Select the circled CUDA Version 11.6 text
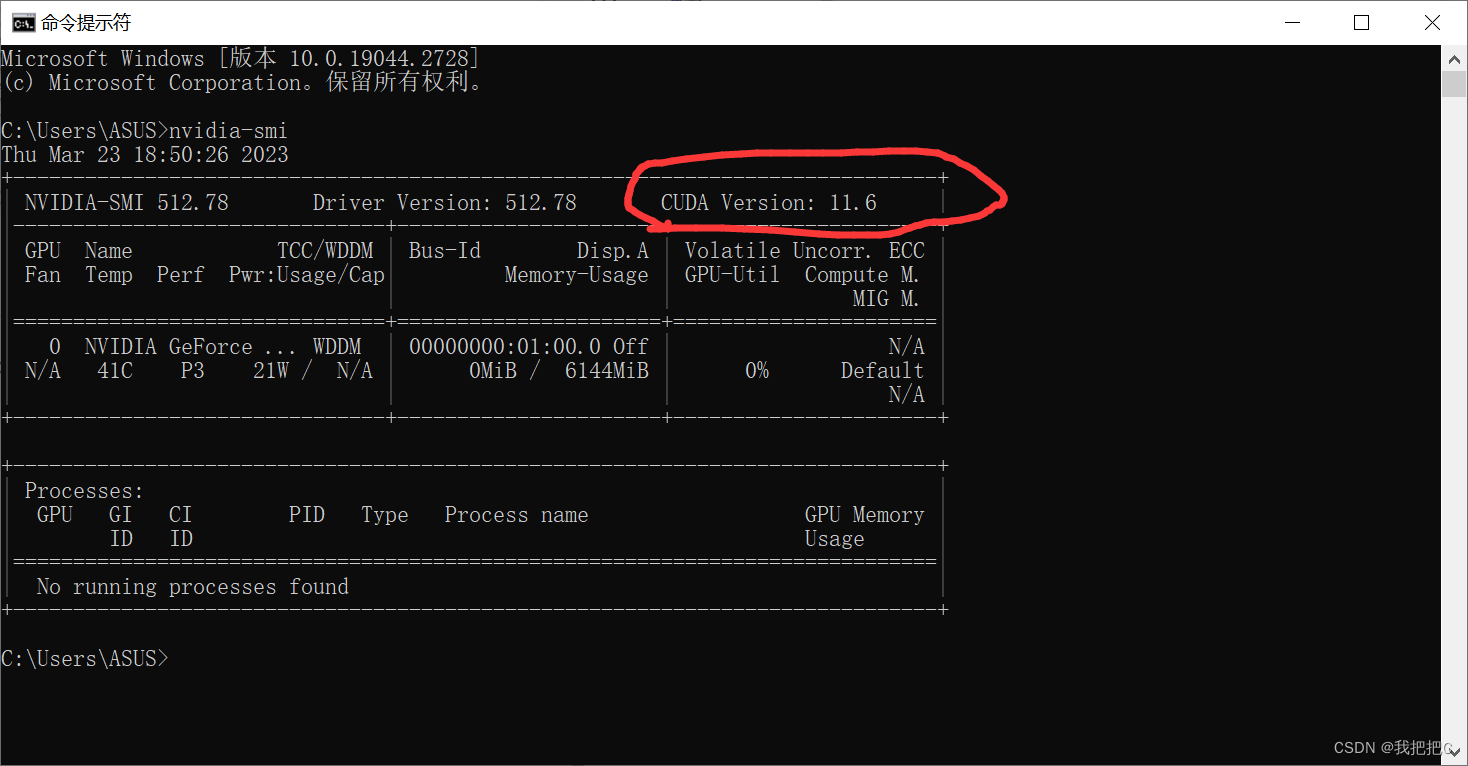Screen dimensions: 1468x766 [766, 202]
